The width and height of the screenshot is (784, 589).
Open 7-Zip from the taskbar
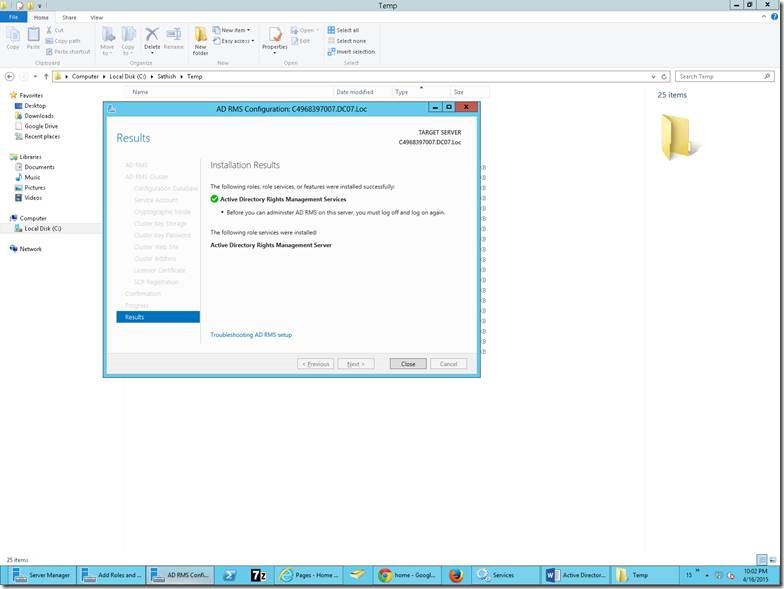pos(258,575)
